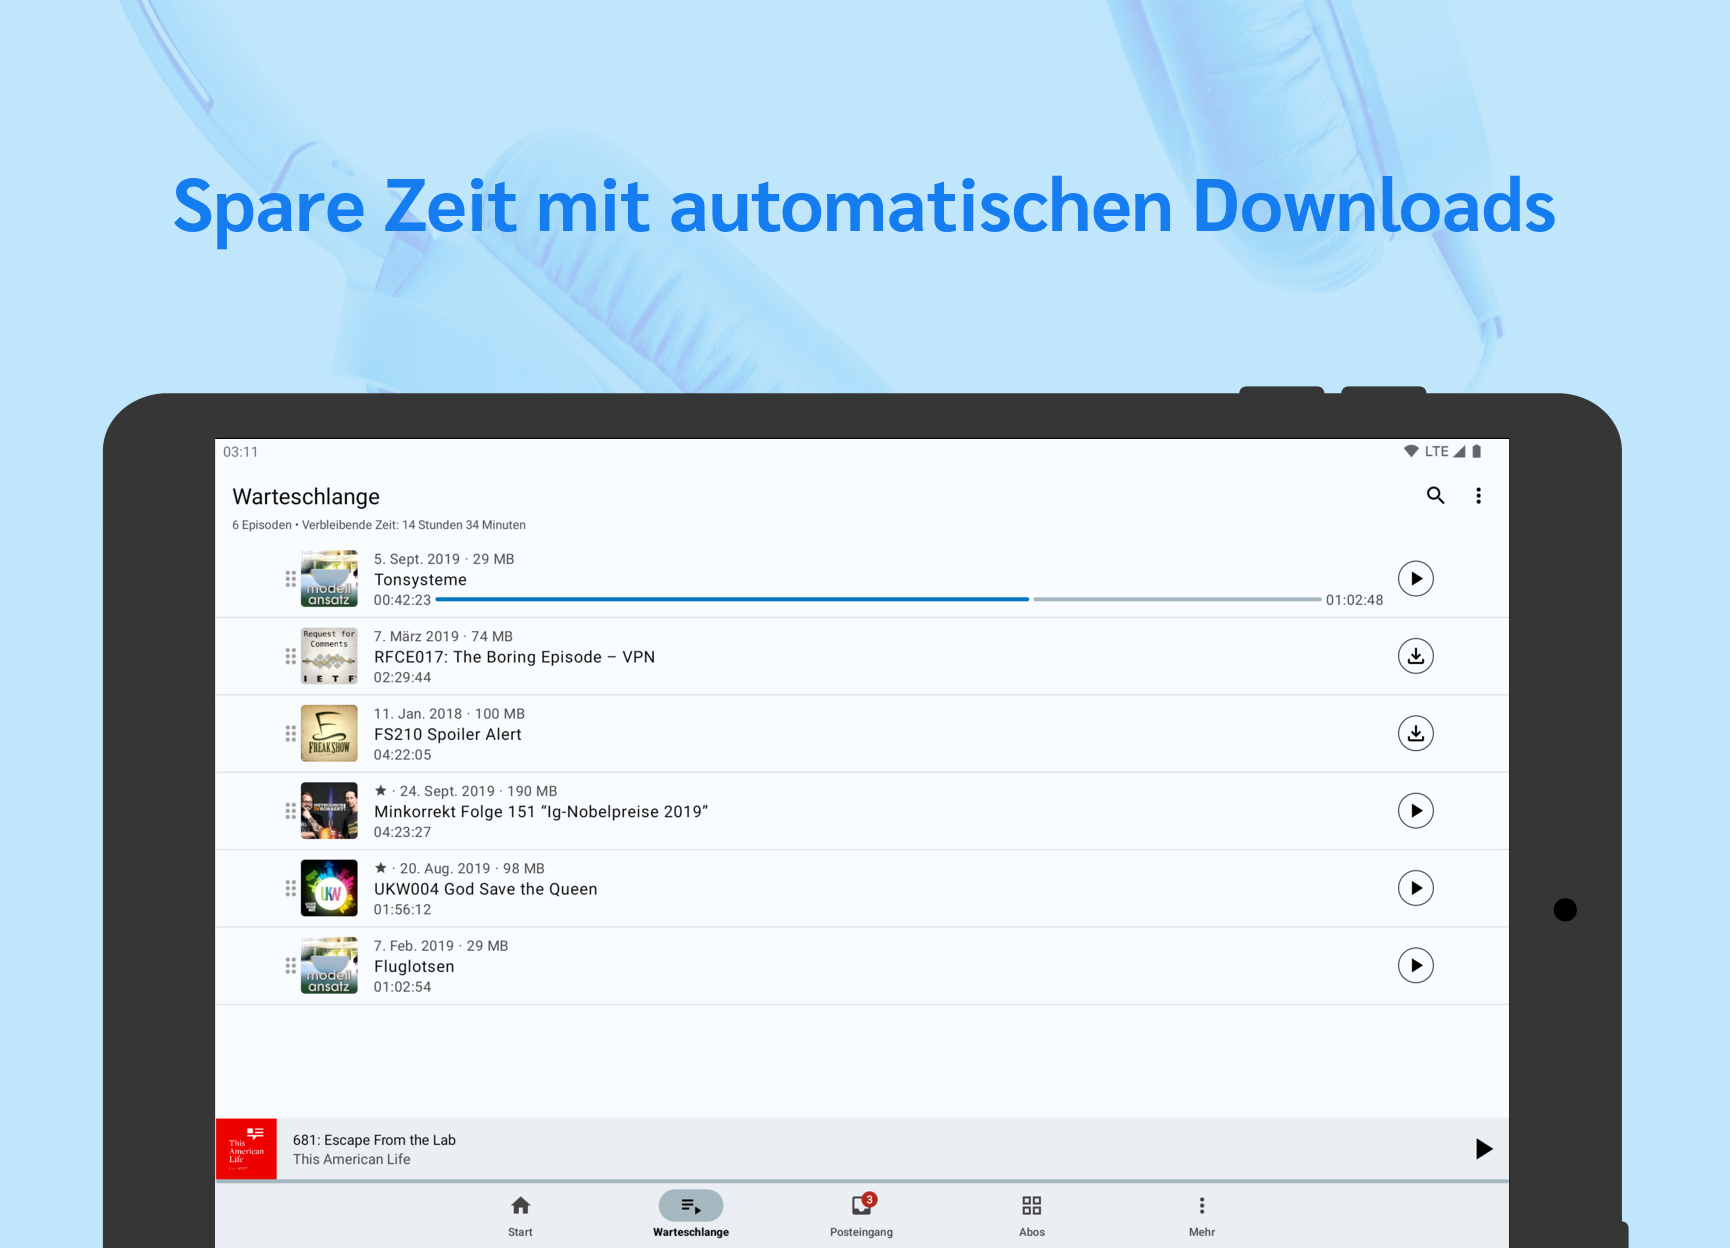
Task: Play the Tonsysteme episode
Action: coord(1415,579)
